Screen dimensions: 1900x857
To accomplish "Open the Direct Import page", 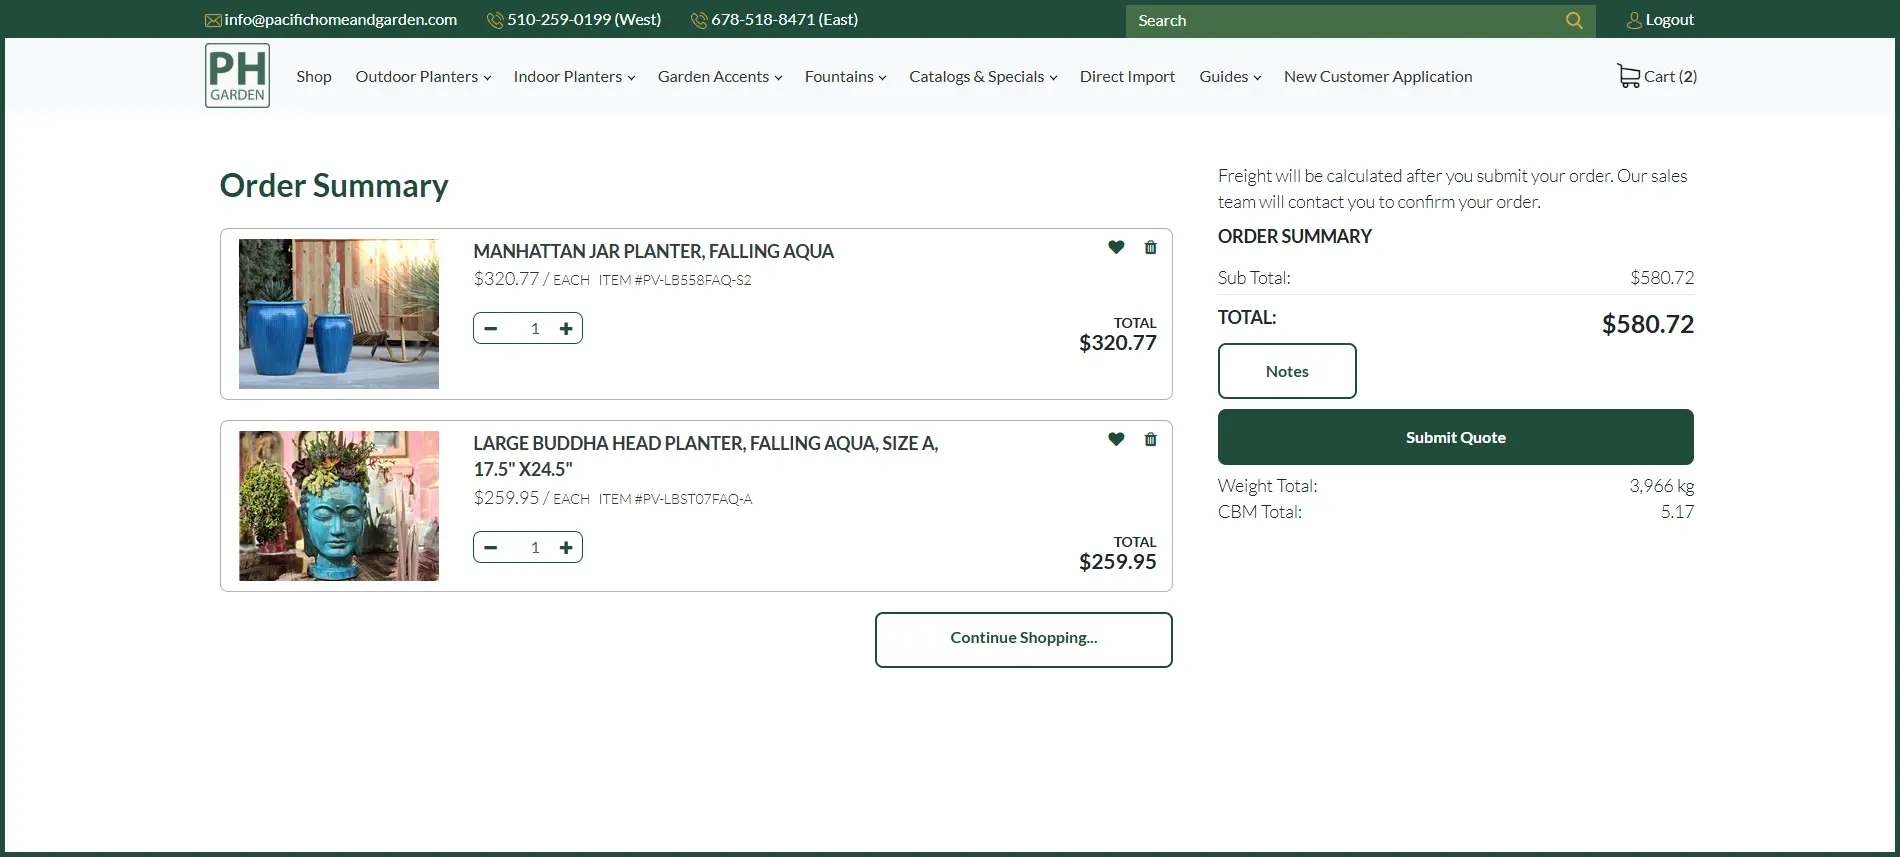I will click(x=1127, y=77).
